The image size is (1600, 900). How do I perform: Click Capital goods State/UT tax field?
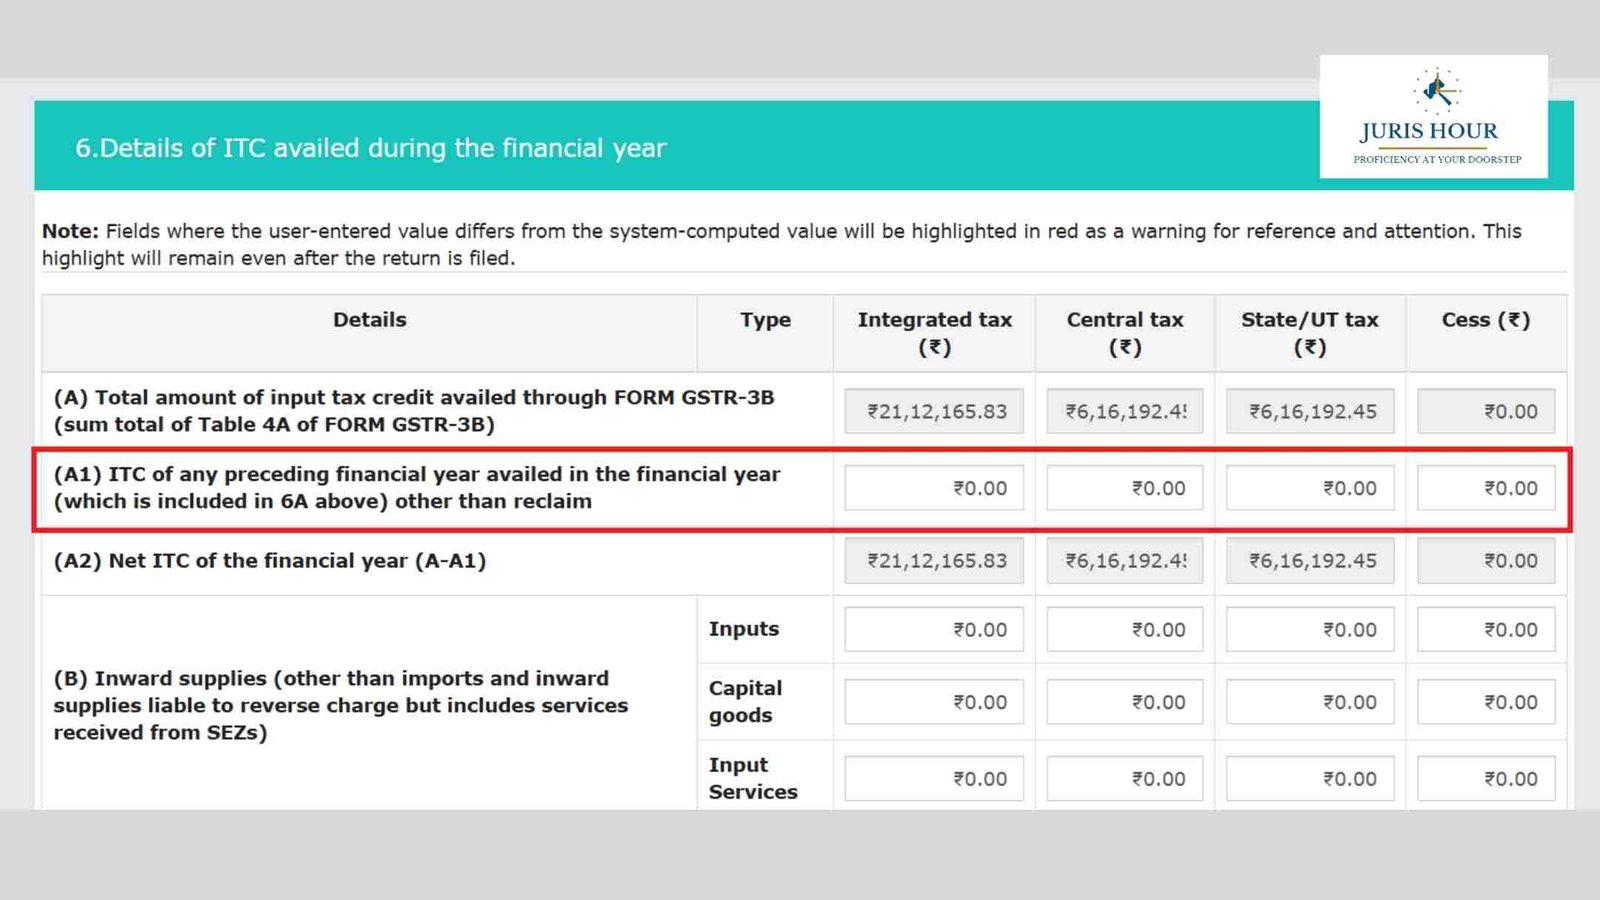pos(1309,702)
